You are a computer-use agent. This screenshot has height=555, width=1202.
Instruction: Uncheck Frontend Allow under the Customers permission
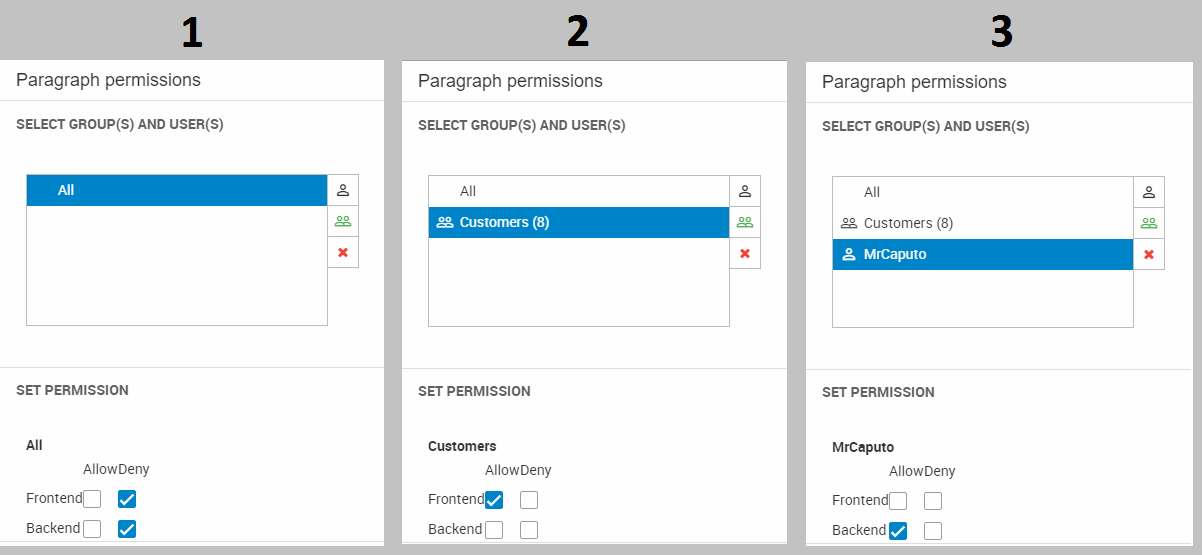[x=494, y=500]
